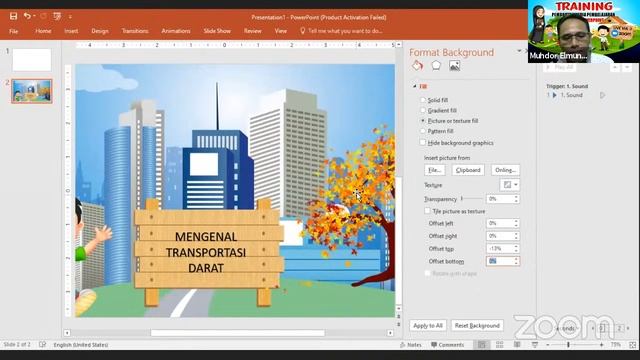Adjust Offset right spinner arrows
The image size is (640, 360).
(x=516, y=236)
